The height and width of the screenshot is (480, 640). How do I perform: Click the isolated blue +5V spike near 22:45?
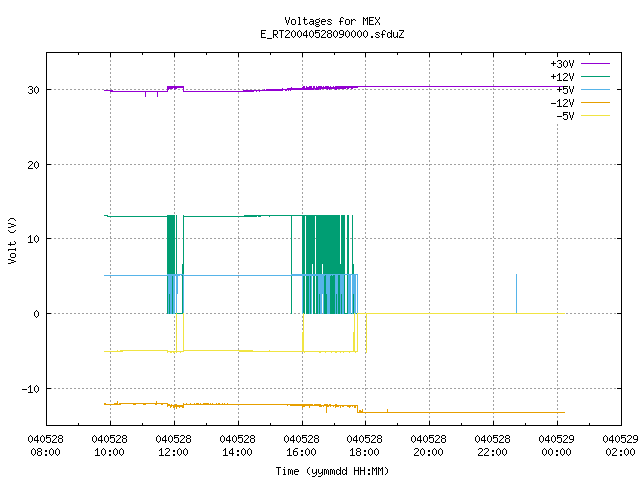[516, 294]
